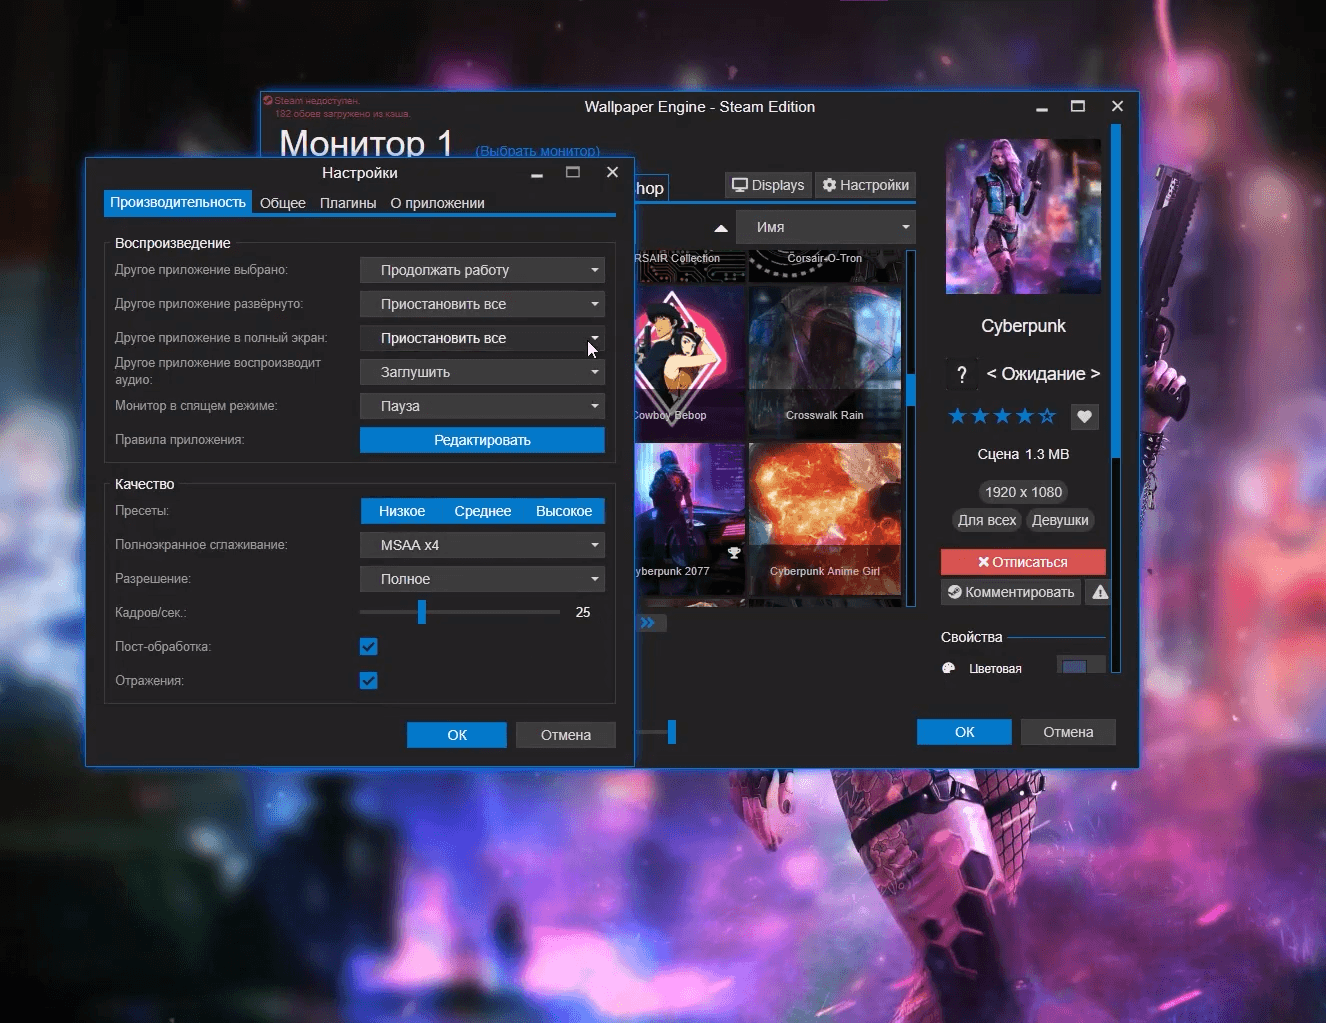Click the color palette icon under Свойства
Screen dimensions: 1326x1023
[948, 668]
